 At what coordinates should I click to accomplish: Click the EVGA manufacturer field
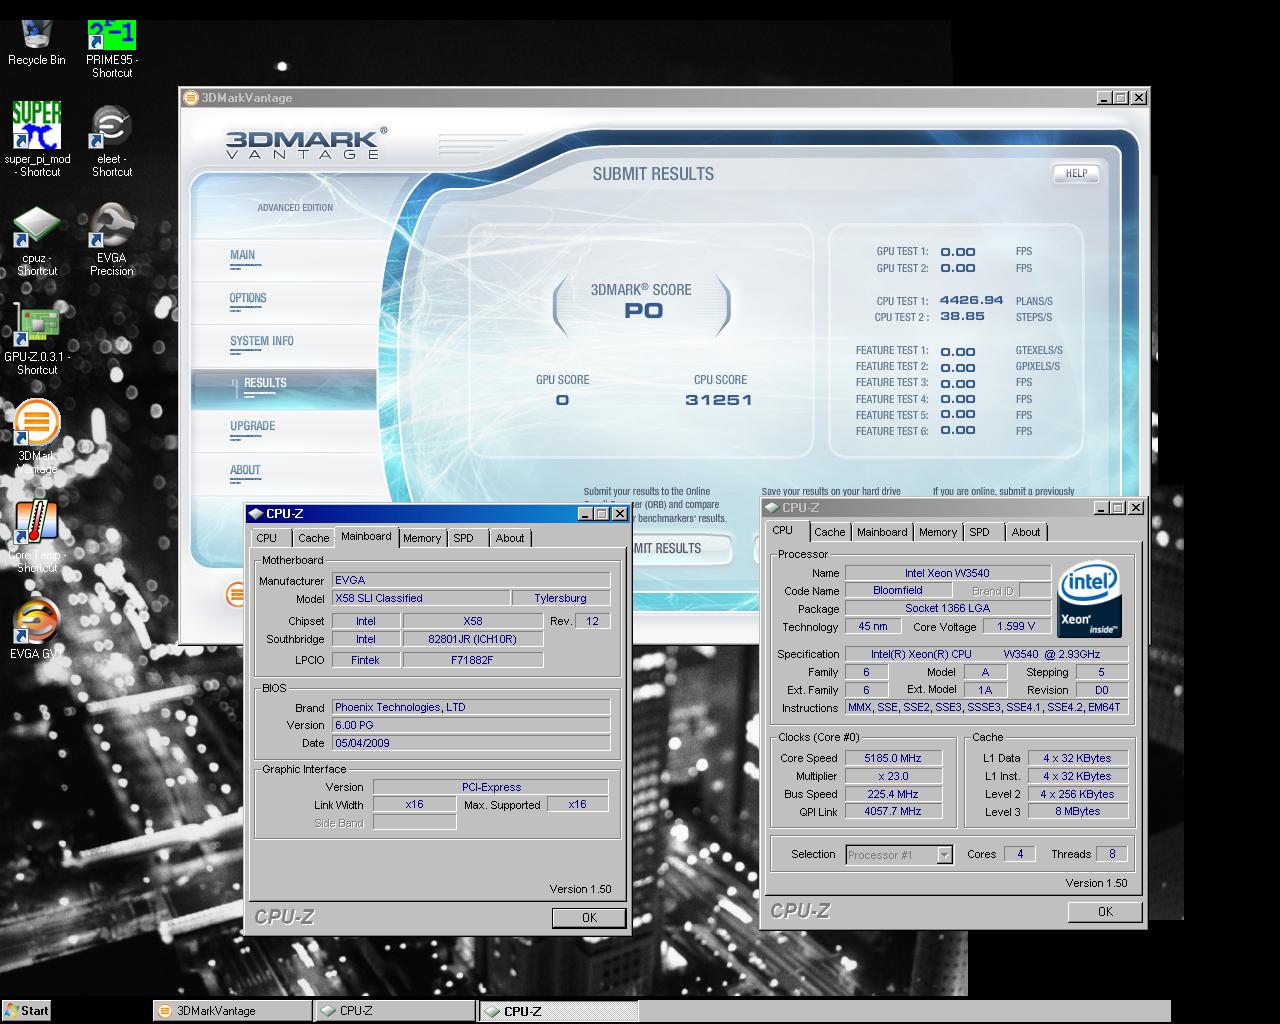(471, 580)
